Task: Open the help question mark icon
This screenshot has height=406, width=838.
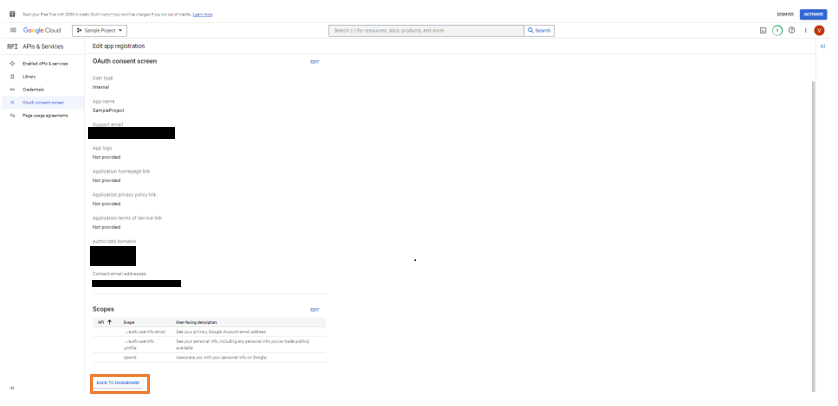Action: (791, 31)
